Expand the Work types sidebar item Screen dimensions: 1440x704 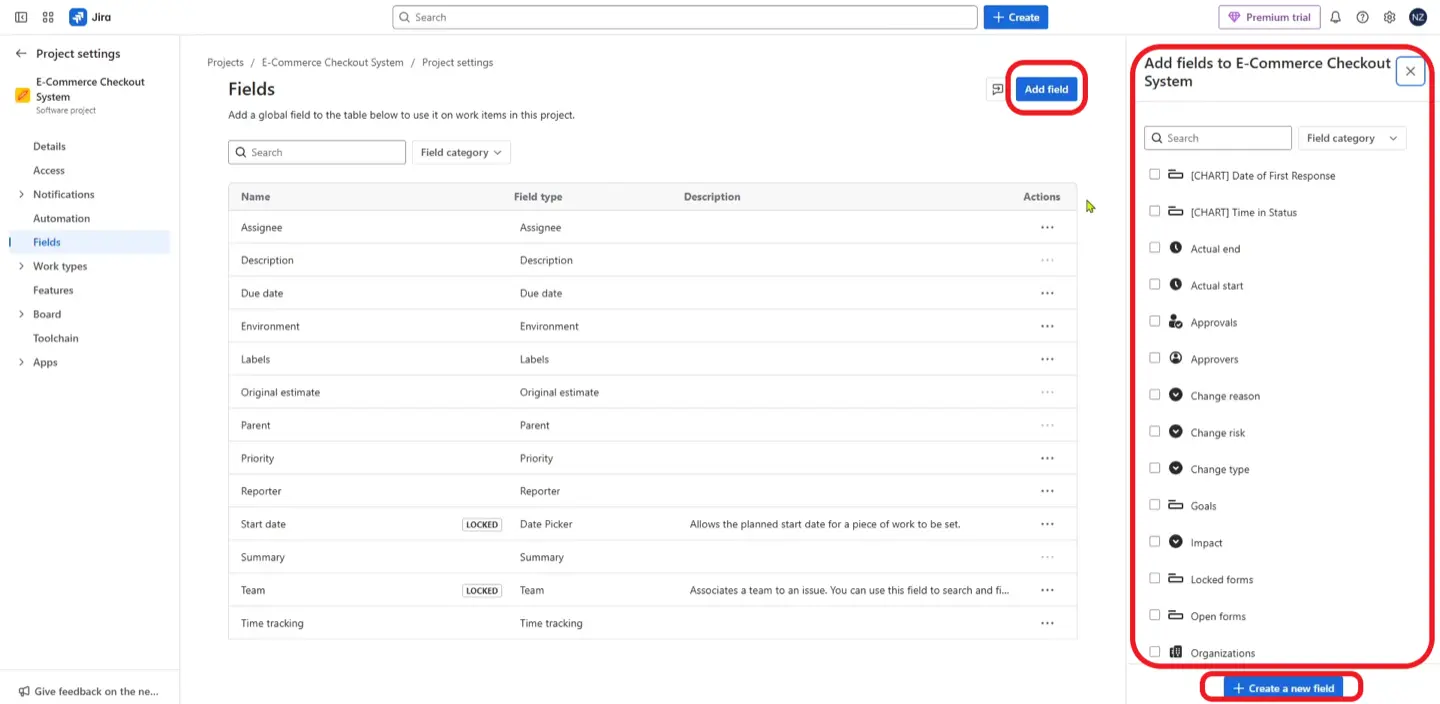point(21,266)
